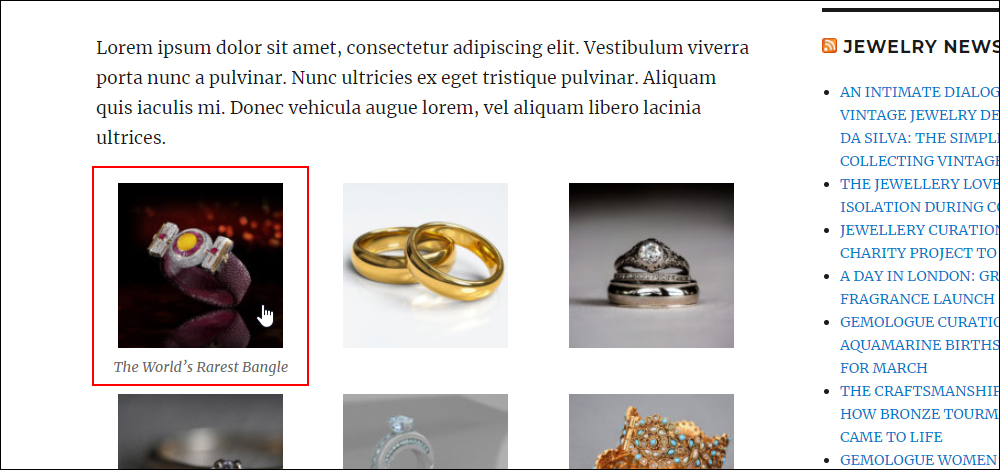Screen dimensions: 1000x470
Task: Open the blue gemstone ring thumbnail
Action: click(425, 432)
